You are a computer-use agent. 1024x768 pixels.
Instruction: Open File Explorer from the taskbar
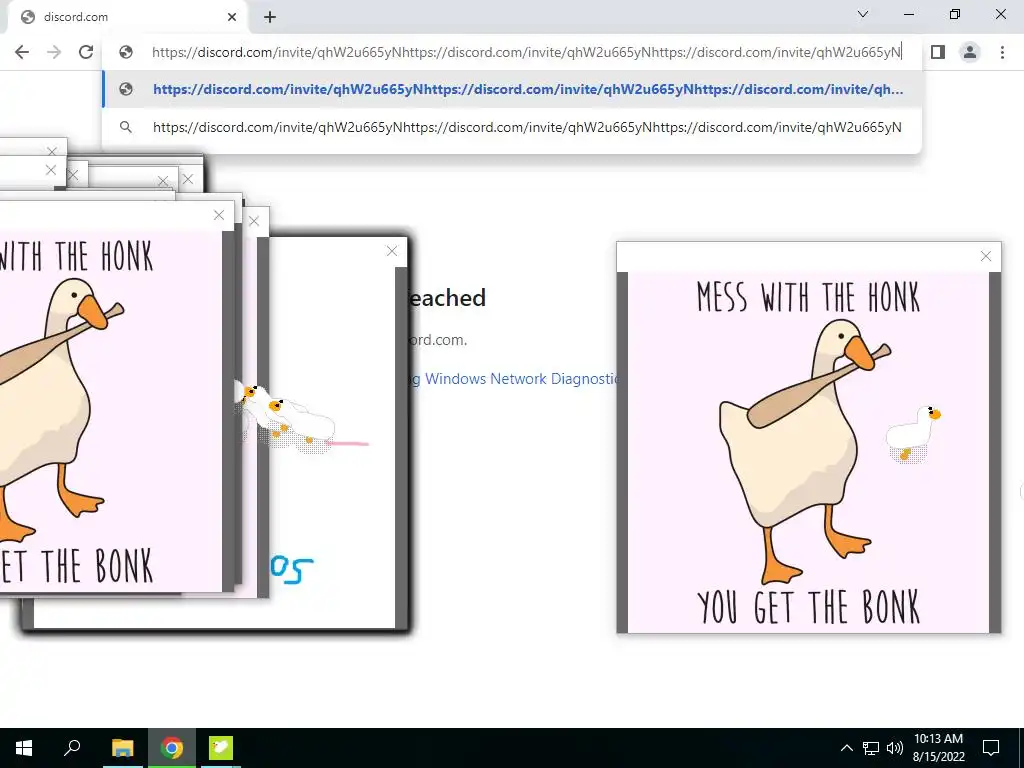coord(122,748)
